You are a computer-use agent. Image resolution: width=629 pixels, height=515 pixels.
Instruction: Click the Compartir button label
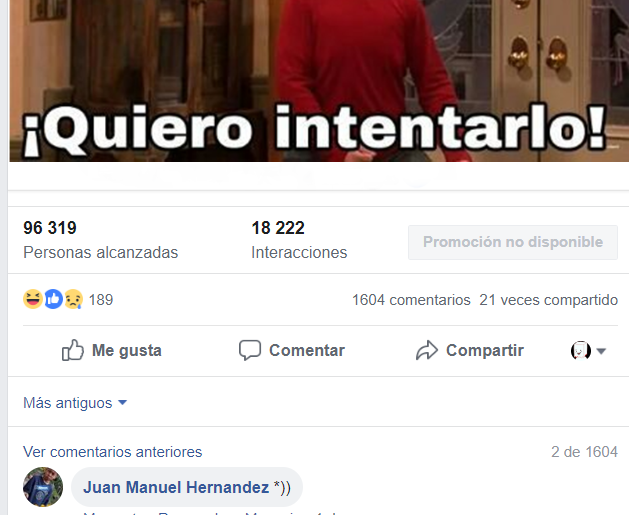point(485,350)
